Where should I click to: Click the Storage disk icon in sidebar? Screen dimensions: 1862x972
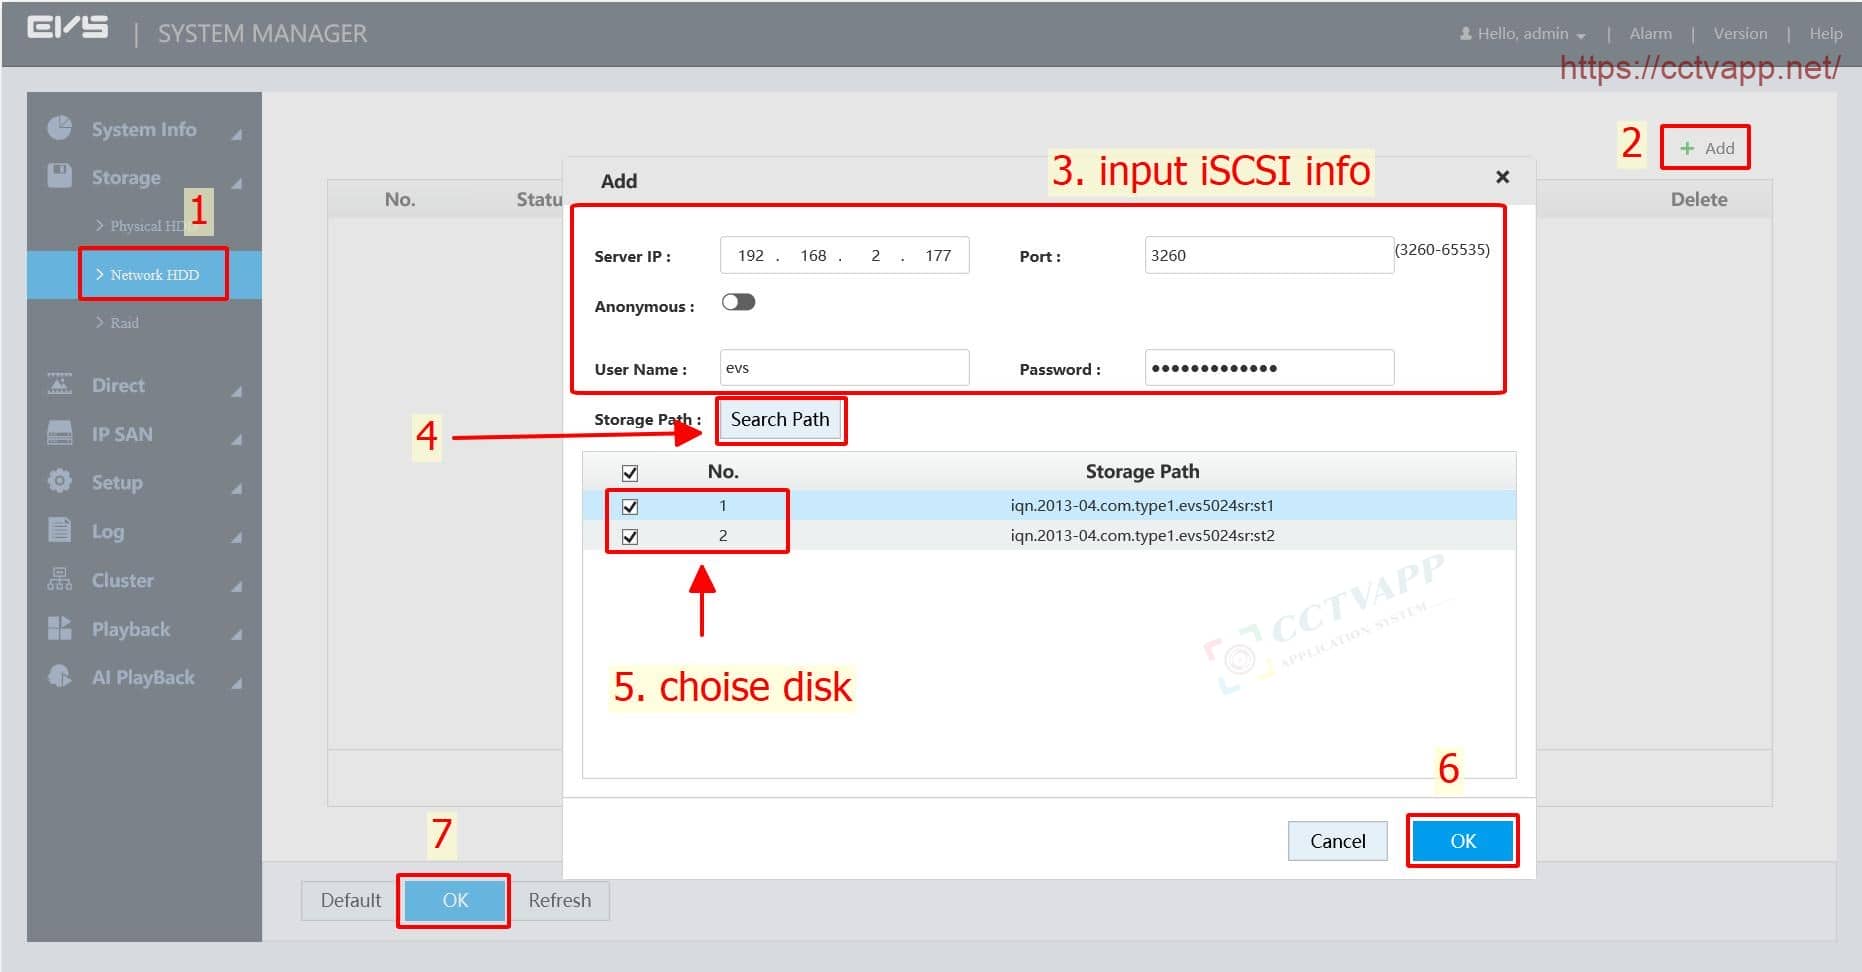click(60, 176)
